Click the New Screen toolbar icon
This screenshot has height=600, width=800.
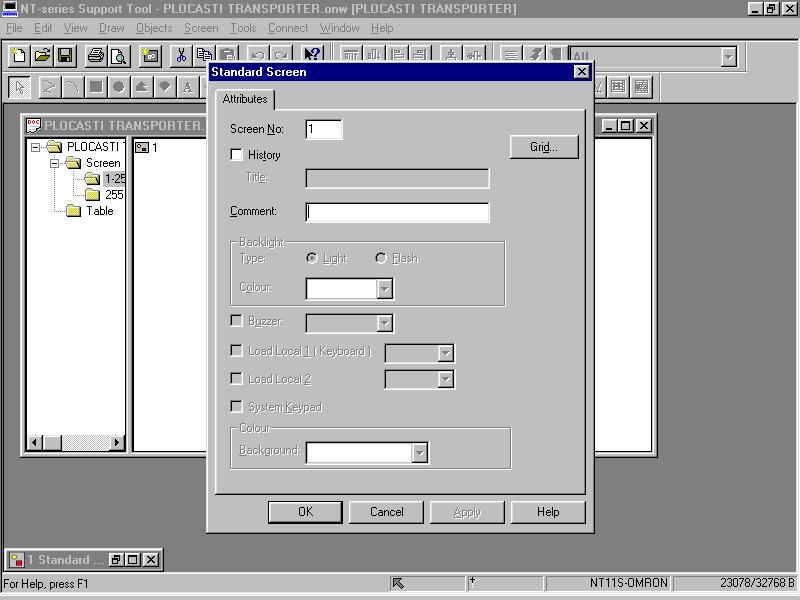coord(150,56)
